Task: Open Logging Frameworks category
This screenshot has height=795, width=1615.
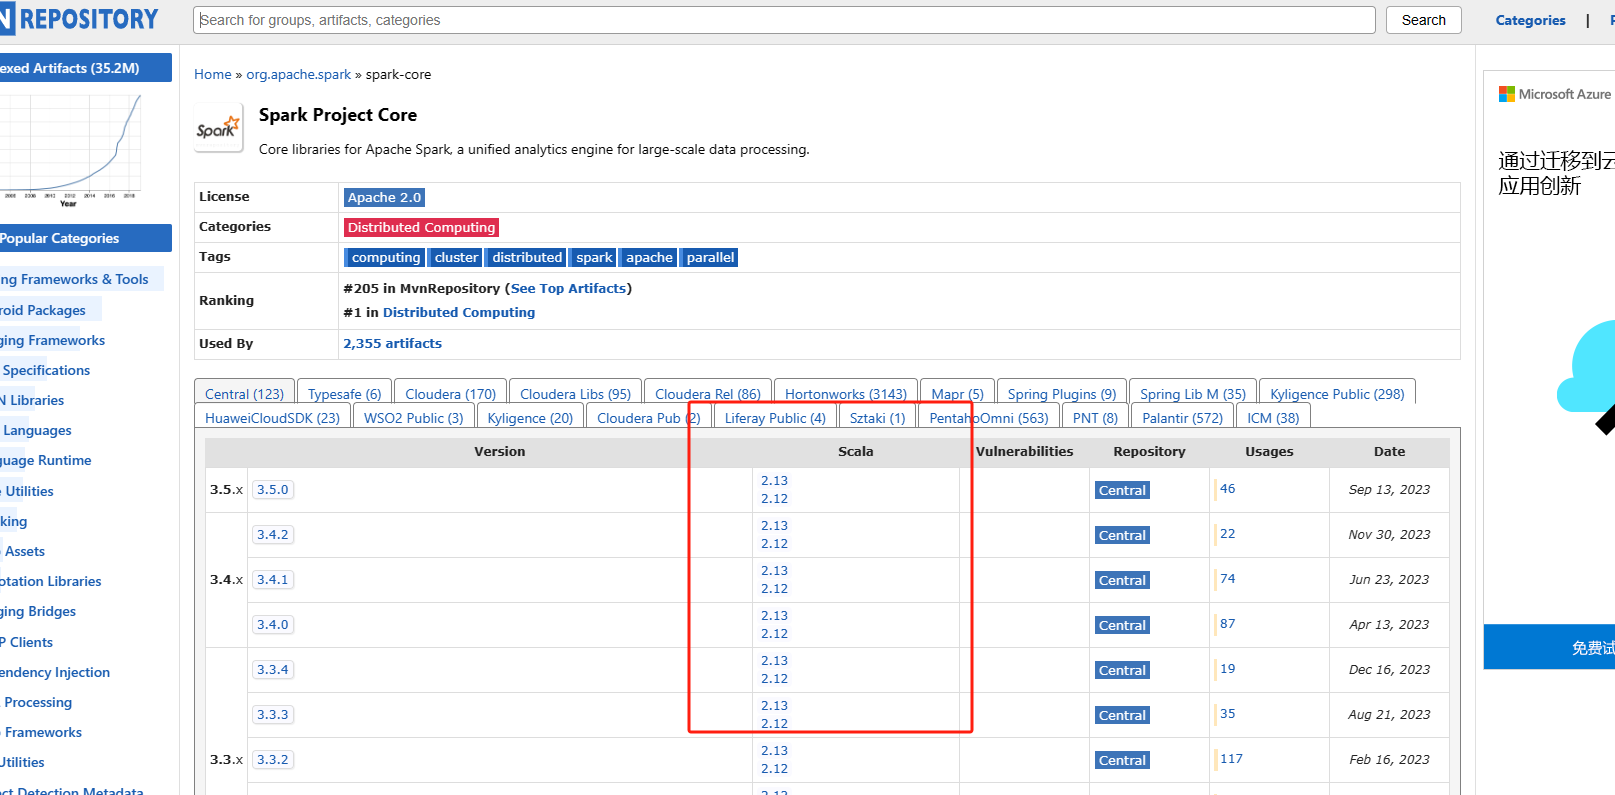Action: tap(52, 341)
